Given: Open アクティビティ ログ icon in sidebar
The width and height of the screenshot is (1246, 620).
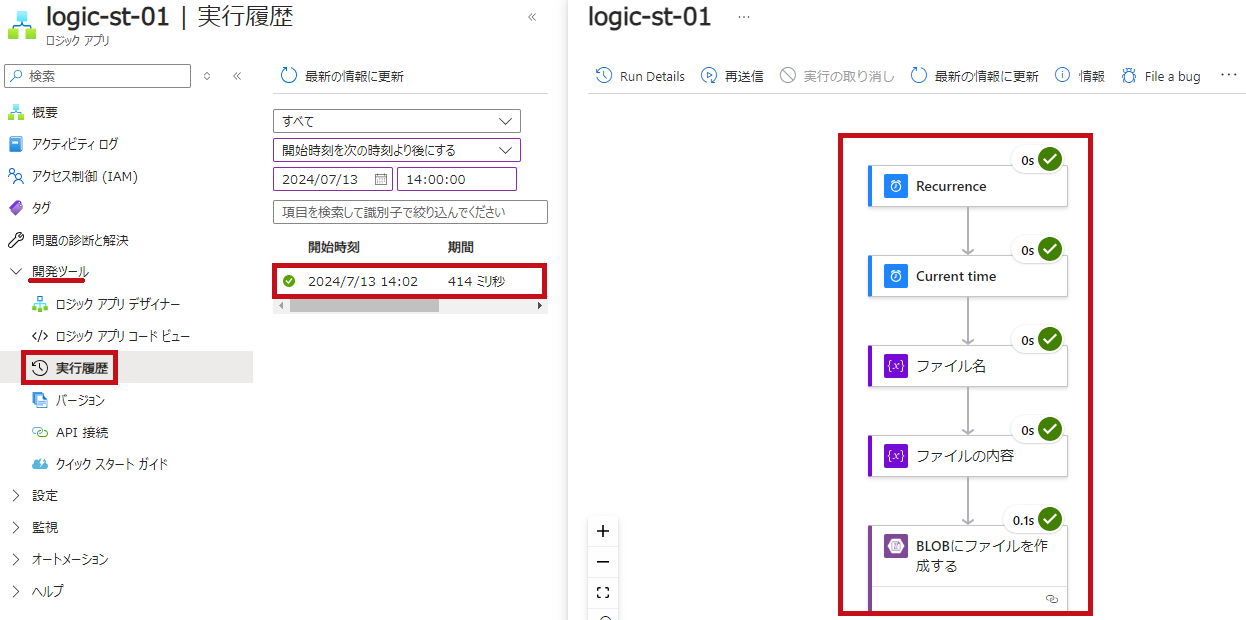Looking at the screenshot, I should click(x=15, y=144).
